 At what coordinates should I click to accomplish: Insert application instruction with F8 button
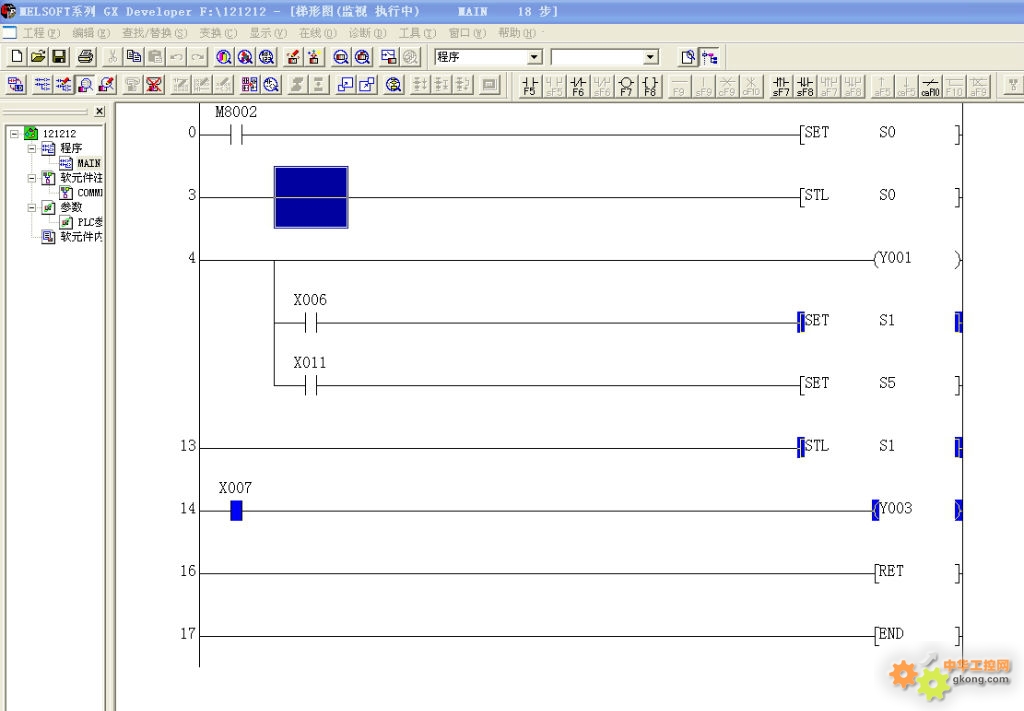click(650, 86)
